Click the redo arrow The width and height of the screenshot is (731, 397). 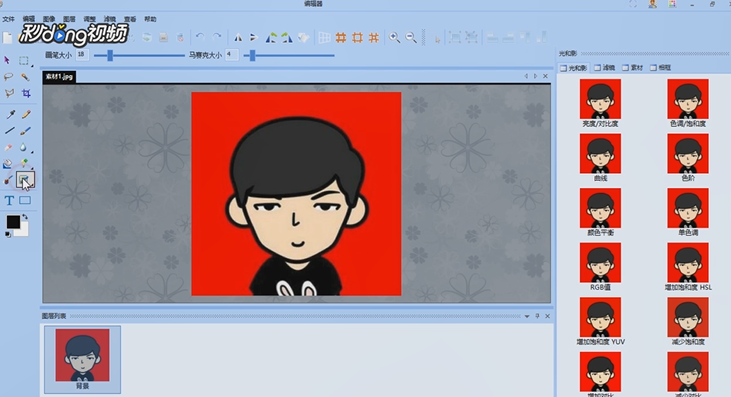click(x=217, y=37)
